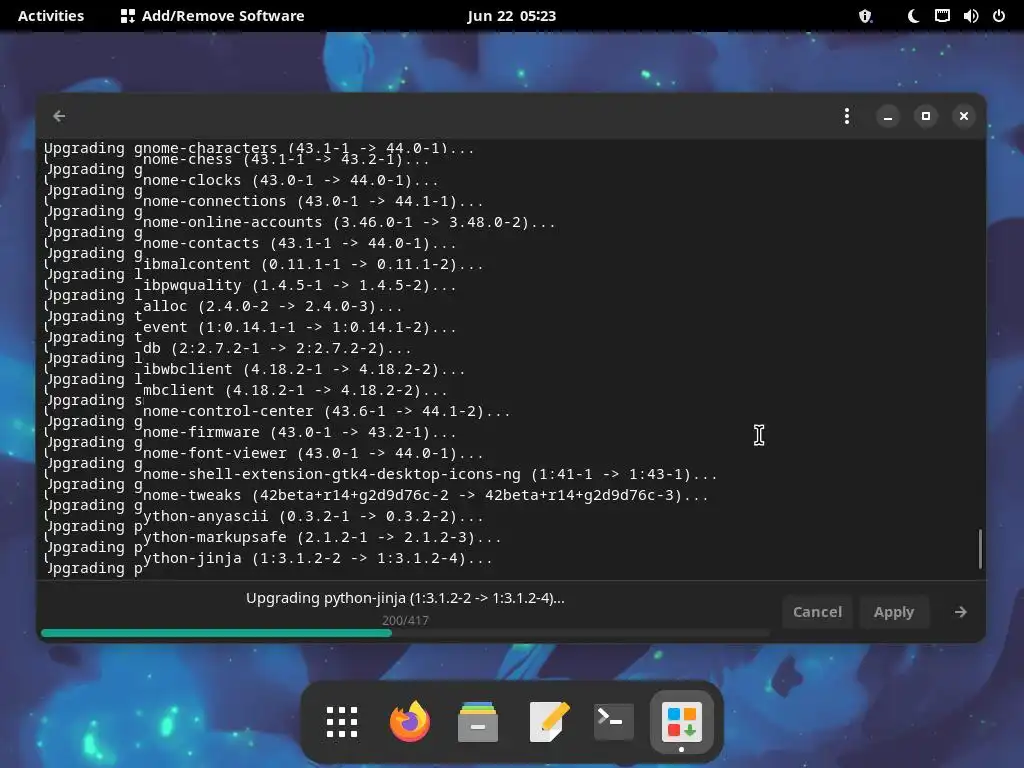The width and height of the screenshot is (1024, 768).
Task: Open the three-dot menu in the header bar
Action: [847, 116]
